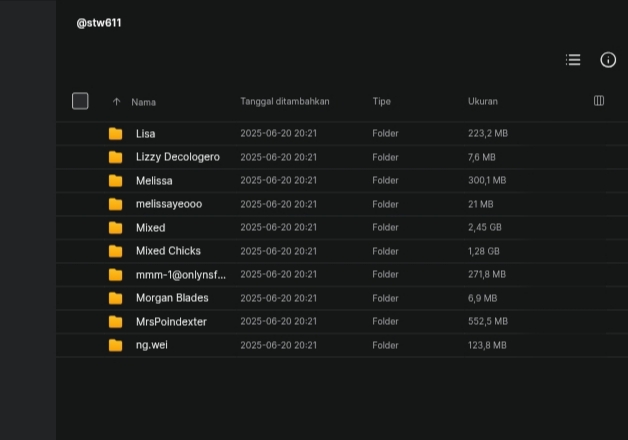628x440 pixels.
Task: Toggle the select-all checkbox
Action: 80,101
